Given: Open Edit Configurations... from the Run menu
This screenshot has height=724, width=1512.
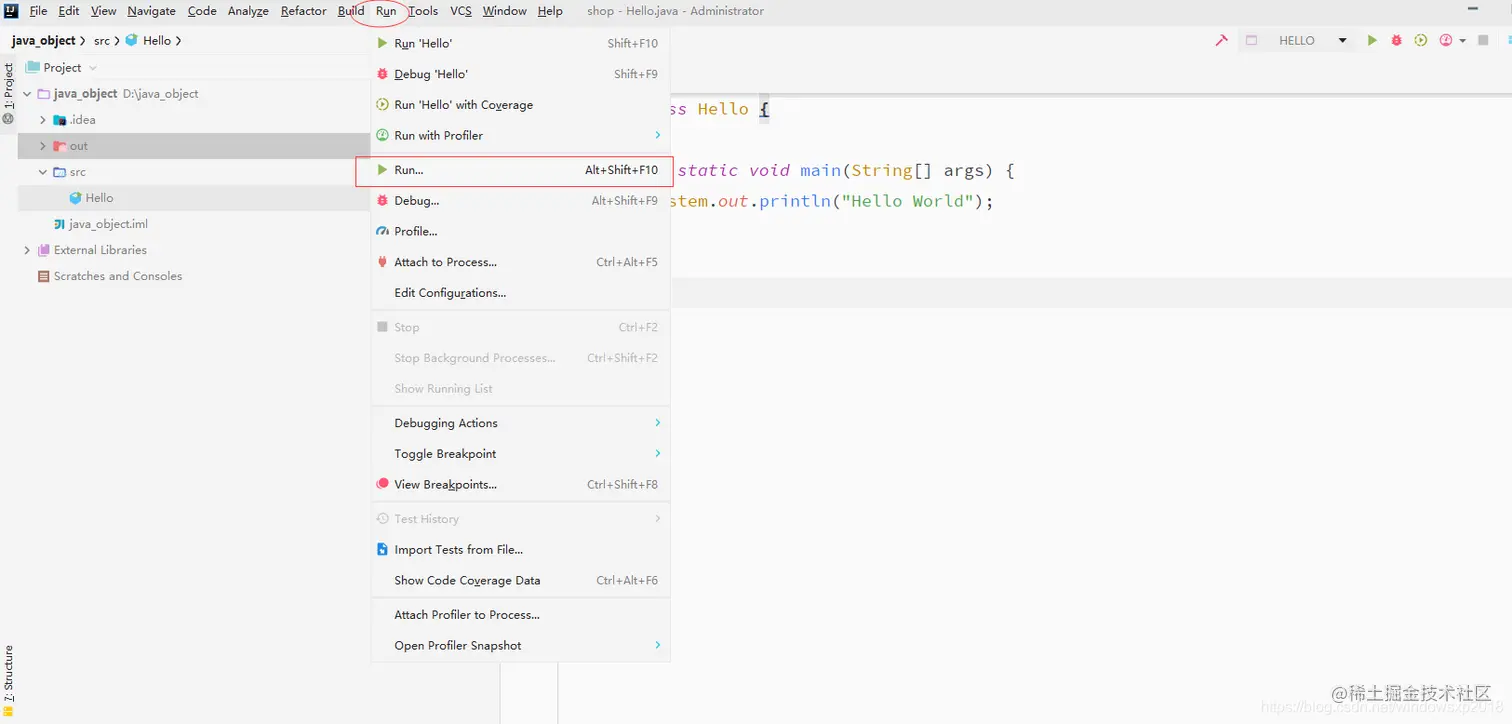Looking at the screenshot, I should pyautogui.click(x=520, y=293).
